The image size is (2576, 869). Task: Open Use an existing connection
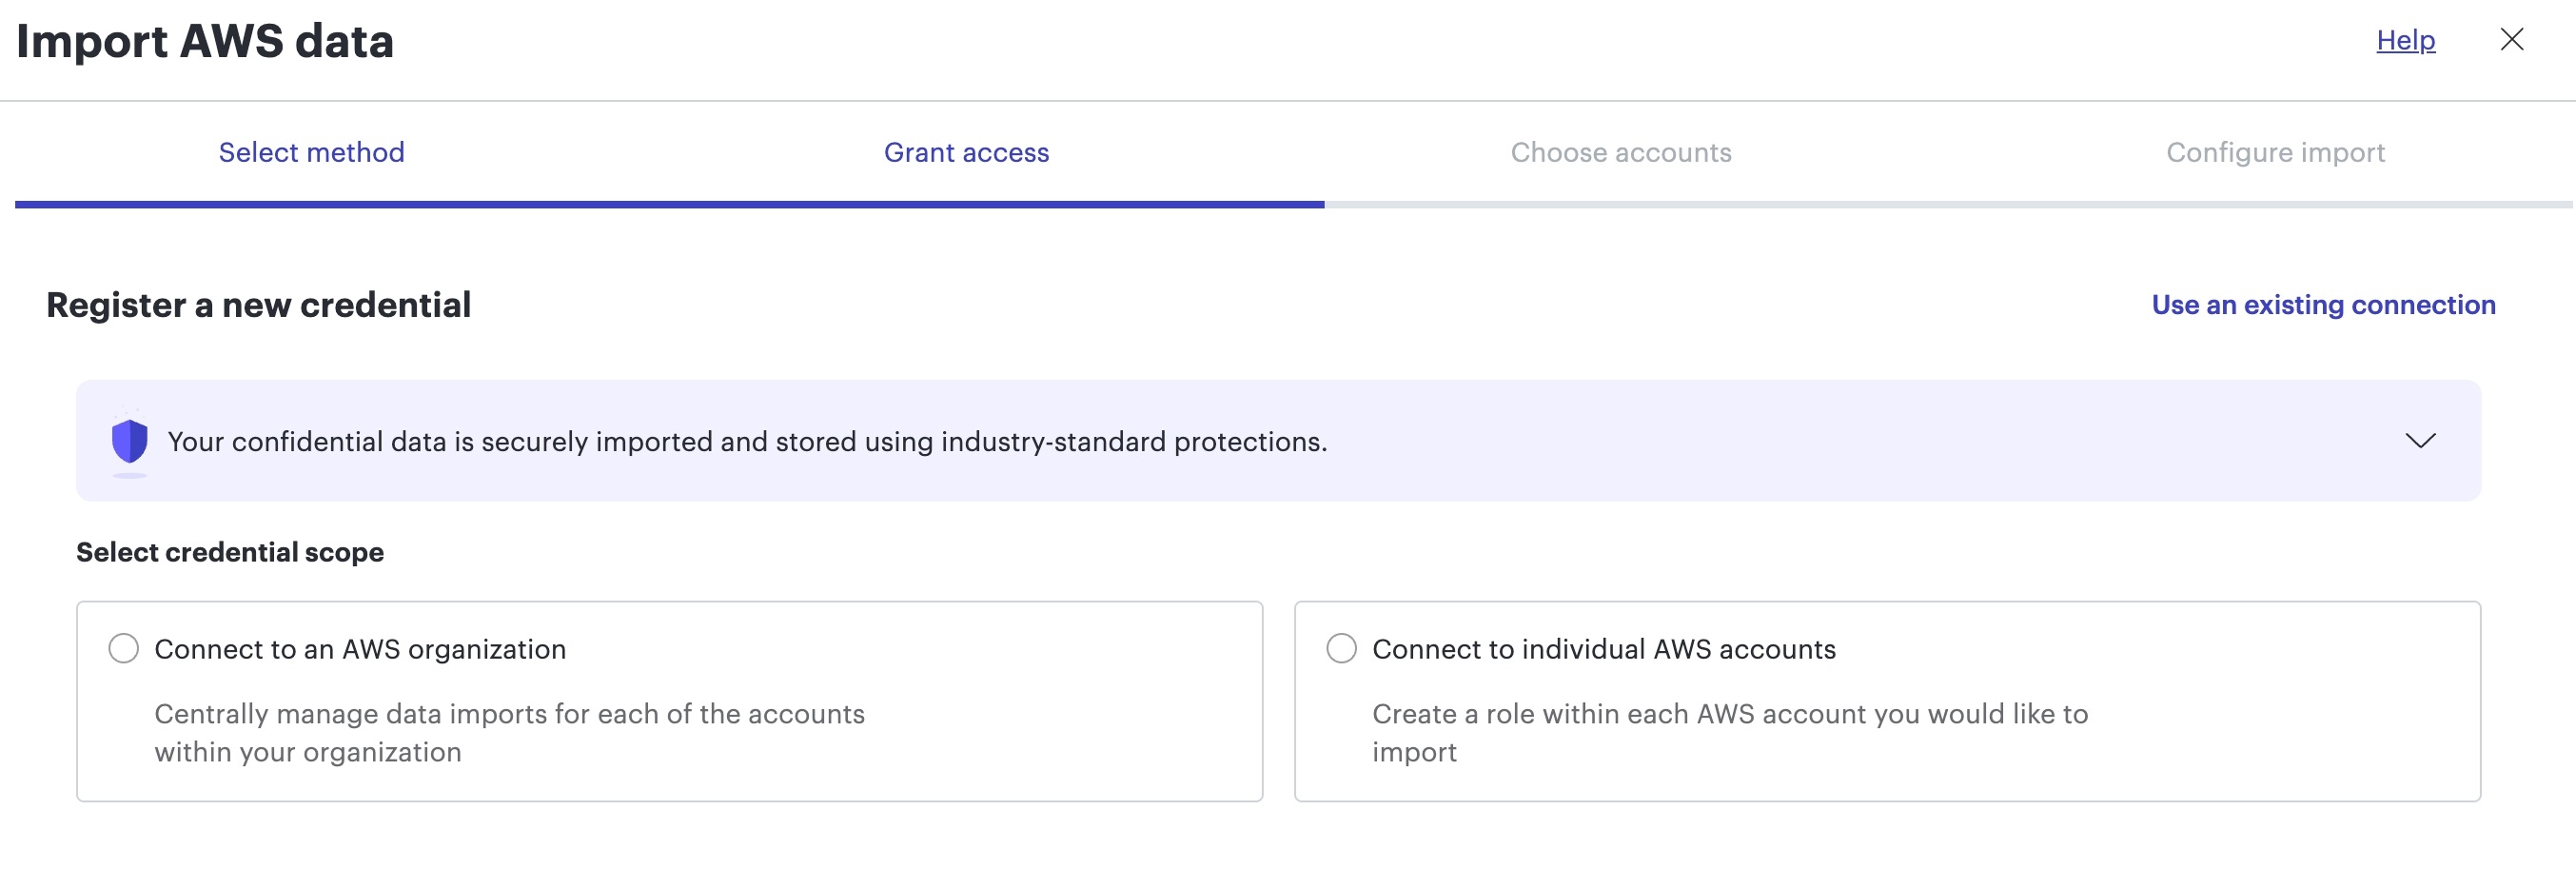[2322, 305]
